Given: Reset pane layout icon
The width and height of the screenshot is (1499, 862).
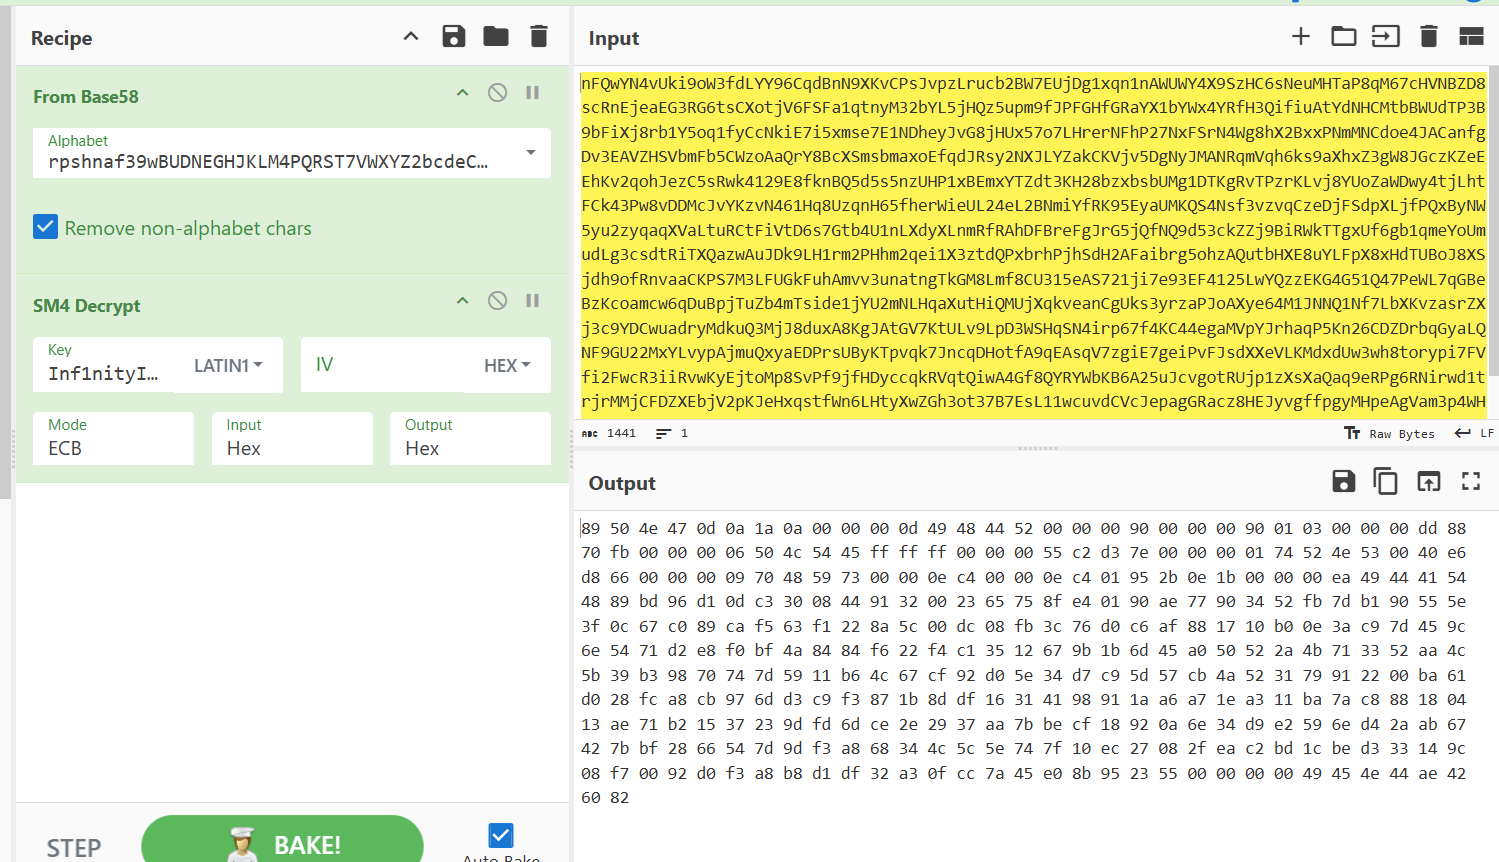Looking at the screenshot, I should [x=1471, y=37].
